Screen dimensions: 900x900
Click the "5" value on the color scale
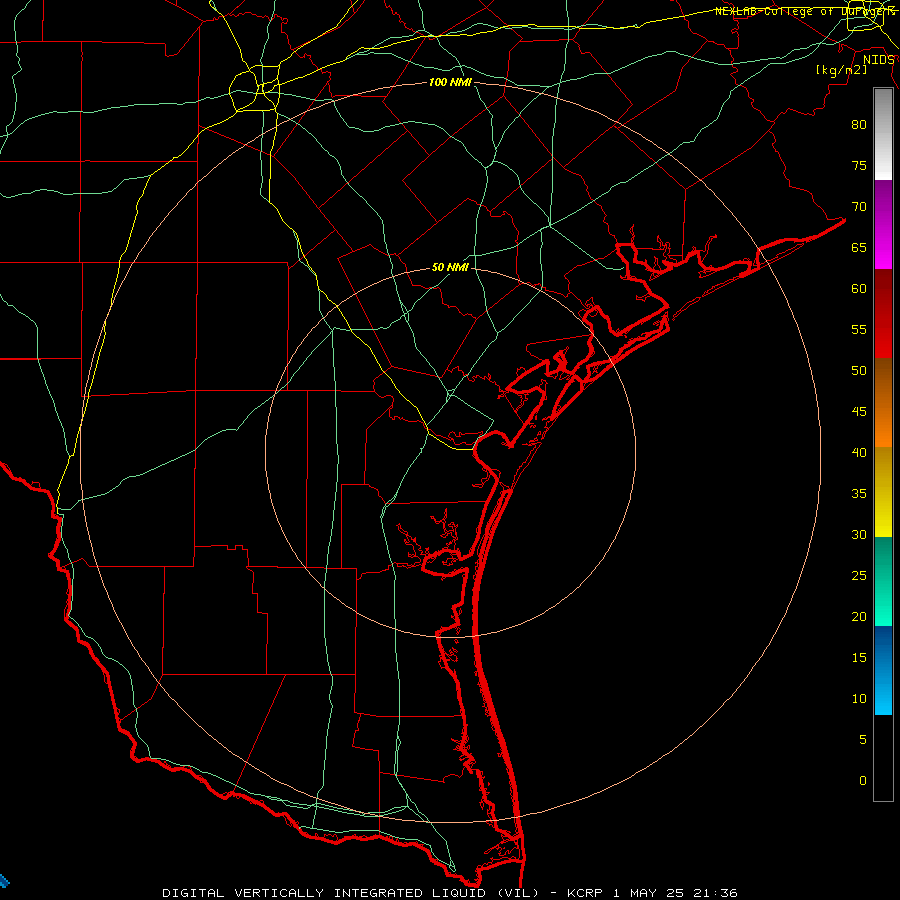[863, 740]
